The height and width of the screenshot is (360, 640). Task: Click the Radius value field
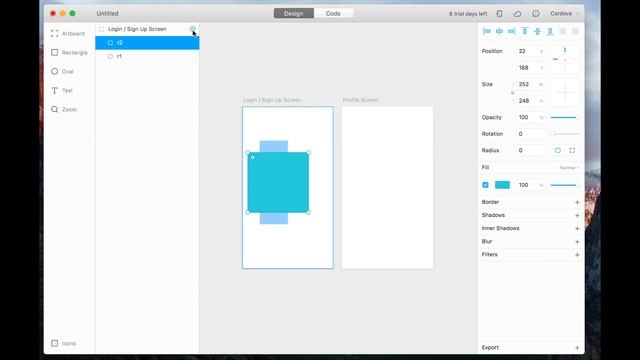(x=530, y=150)
